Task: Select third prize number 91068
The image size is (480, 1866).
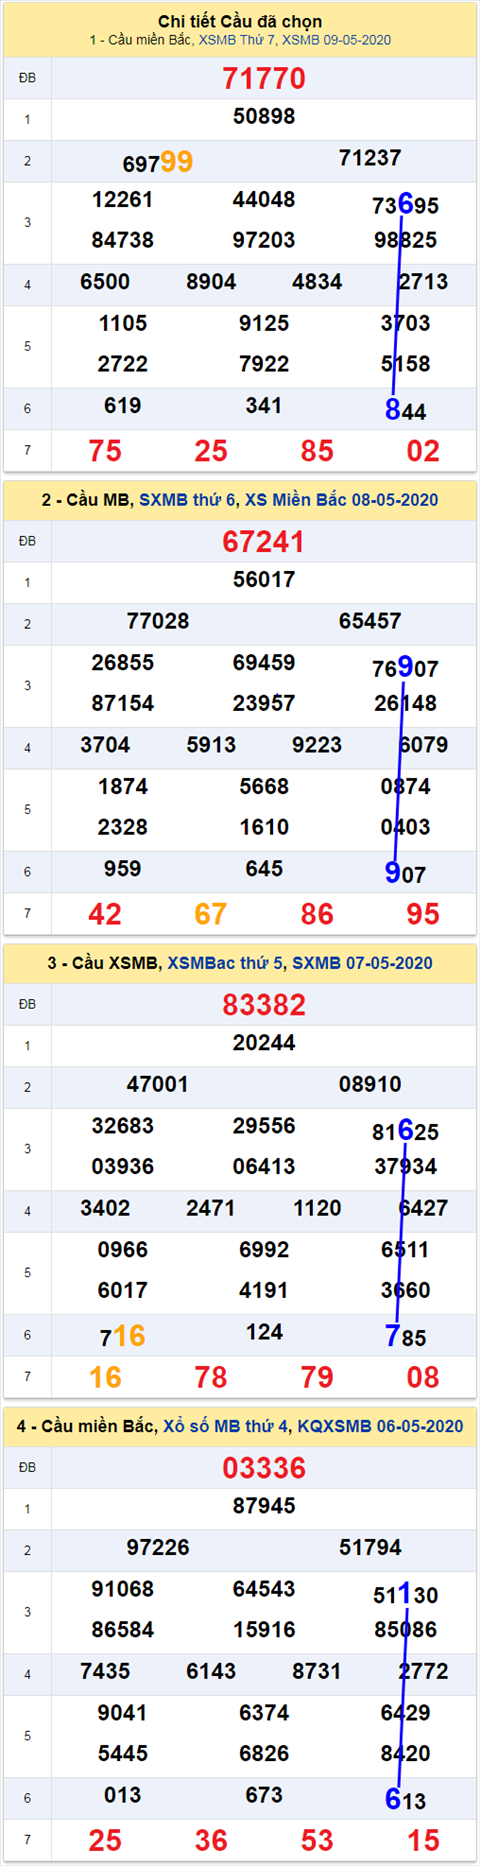Action: [123, 1589]
